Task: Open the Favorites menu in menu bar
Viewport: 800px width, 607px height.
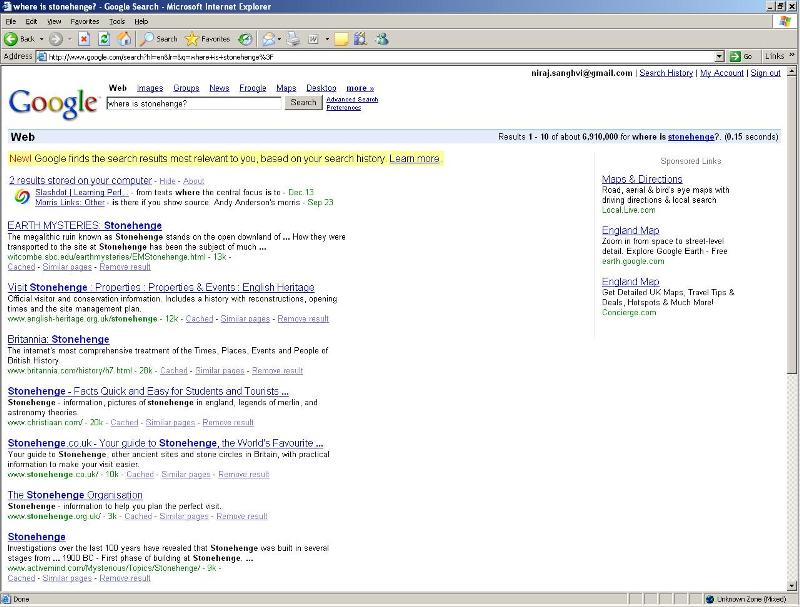Action: [x=84, y=21]
